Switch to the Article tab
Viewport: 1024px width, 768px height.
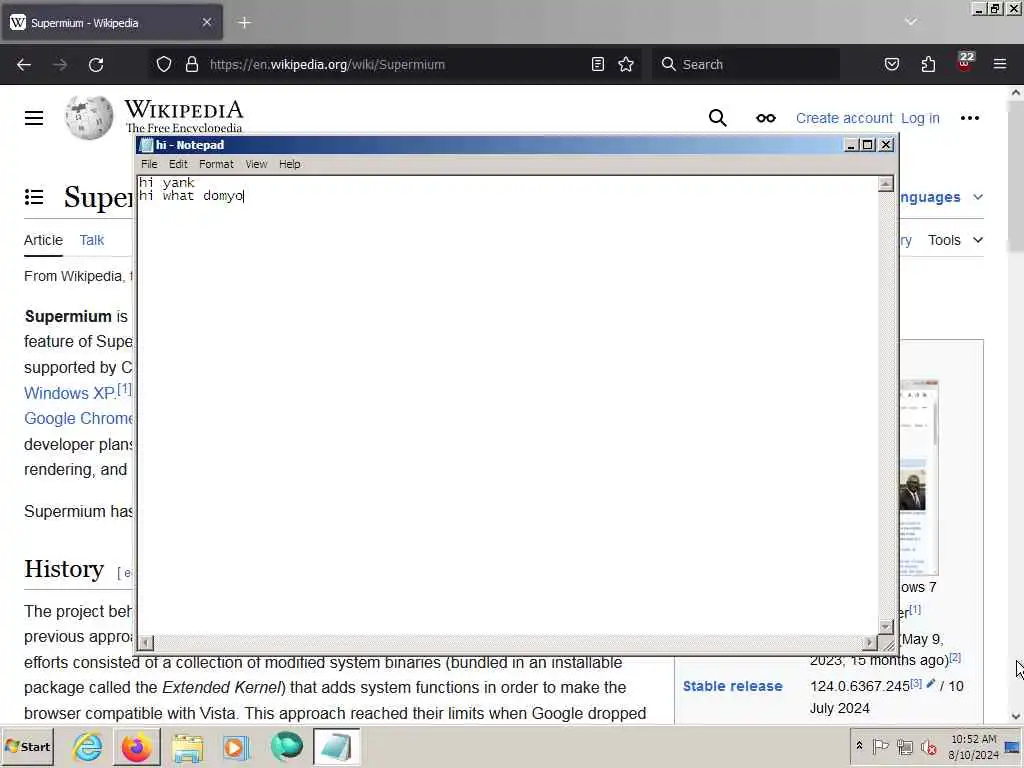pyautogui.click(x=43, y=240)
